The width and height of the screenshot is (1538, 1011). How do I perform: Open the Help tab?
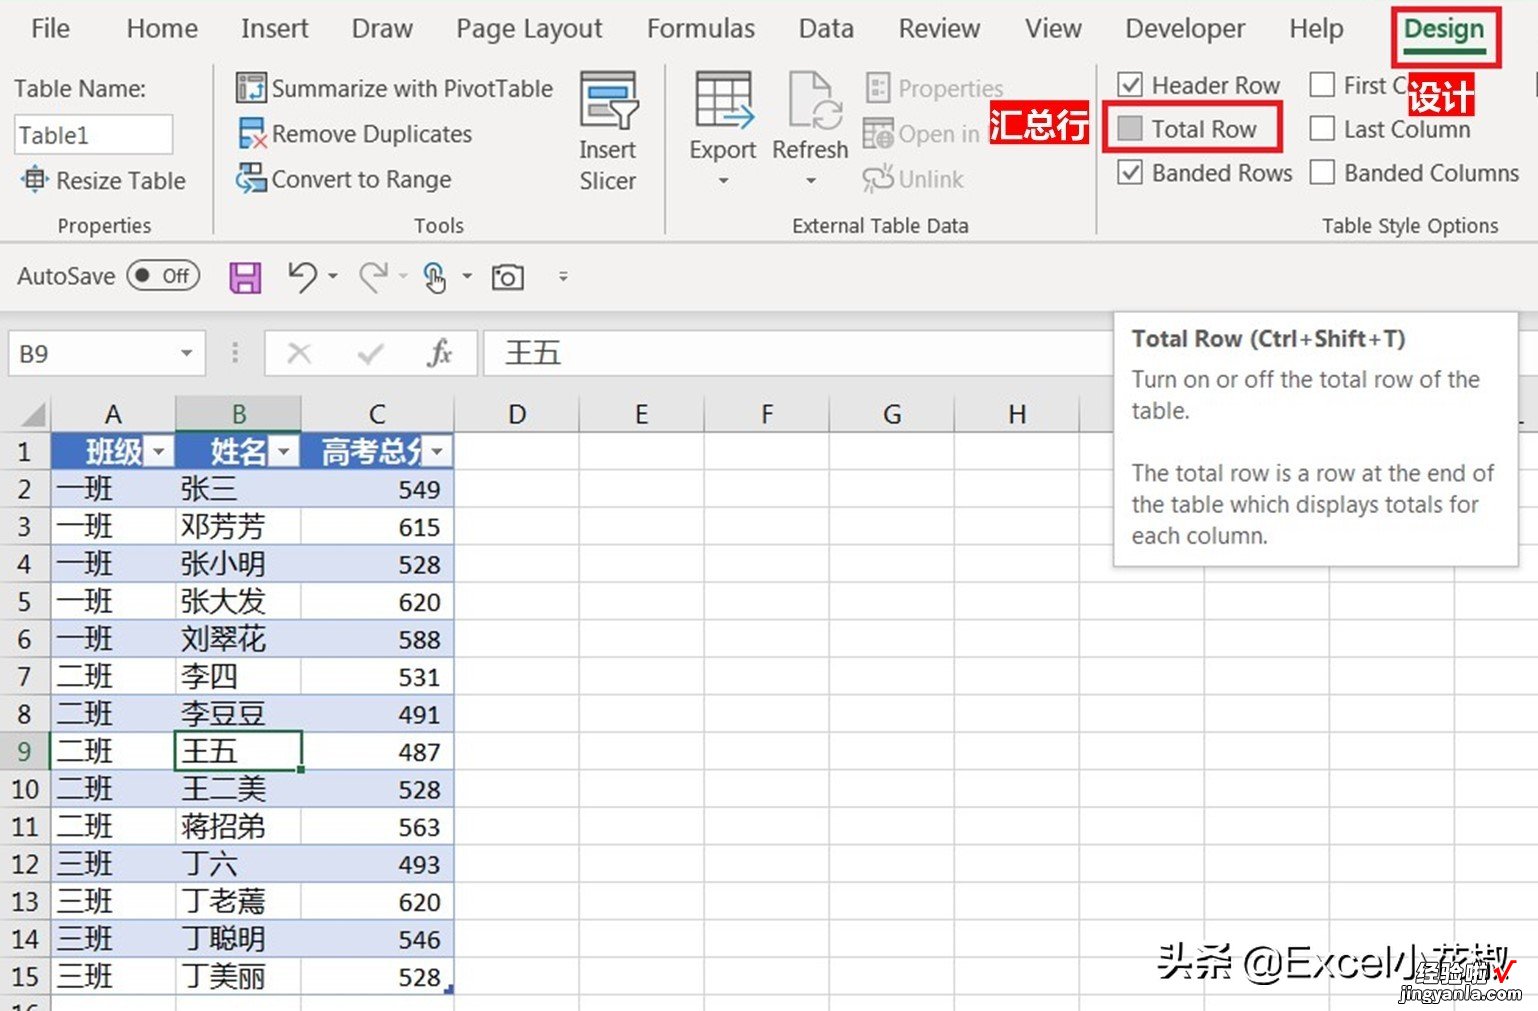[x=1316, y=28]
